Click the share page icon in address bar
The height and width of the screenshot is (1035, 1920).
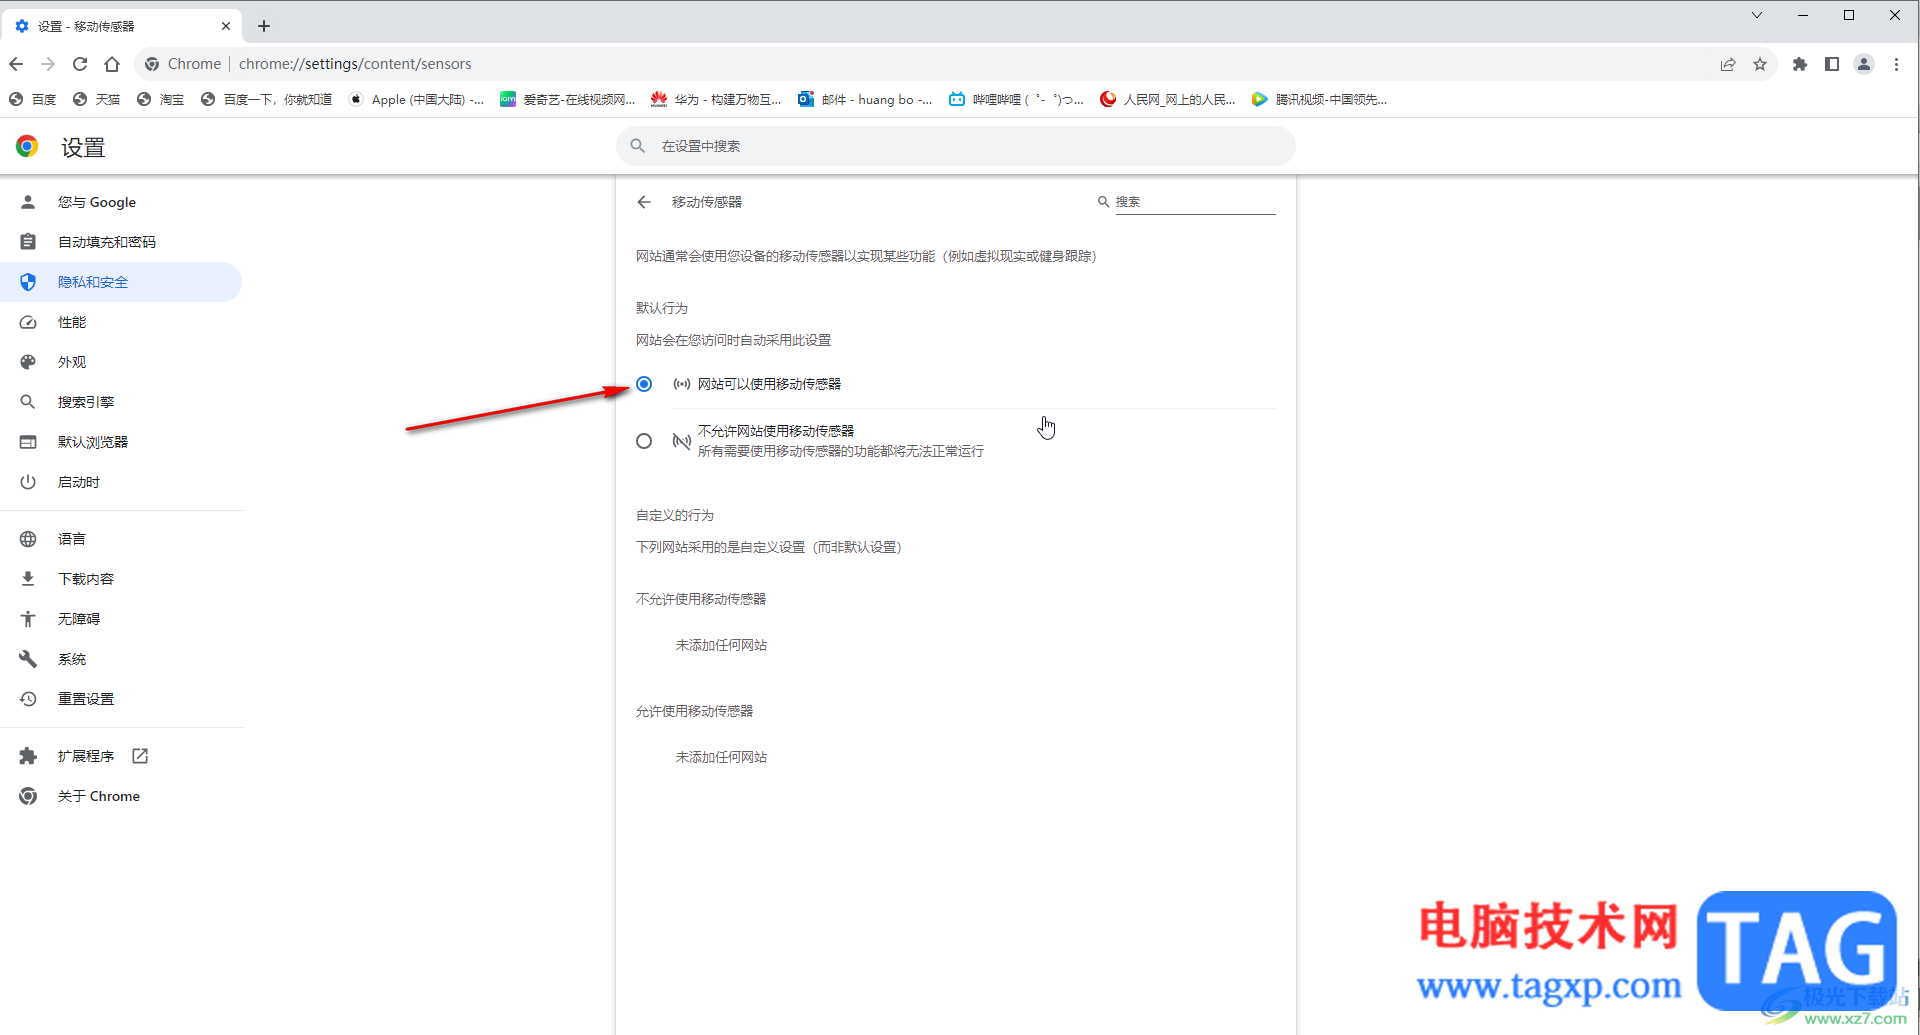click(1728, 64)
